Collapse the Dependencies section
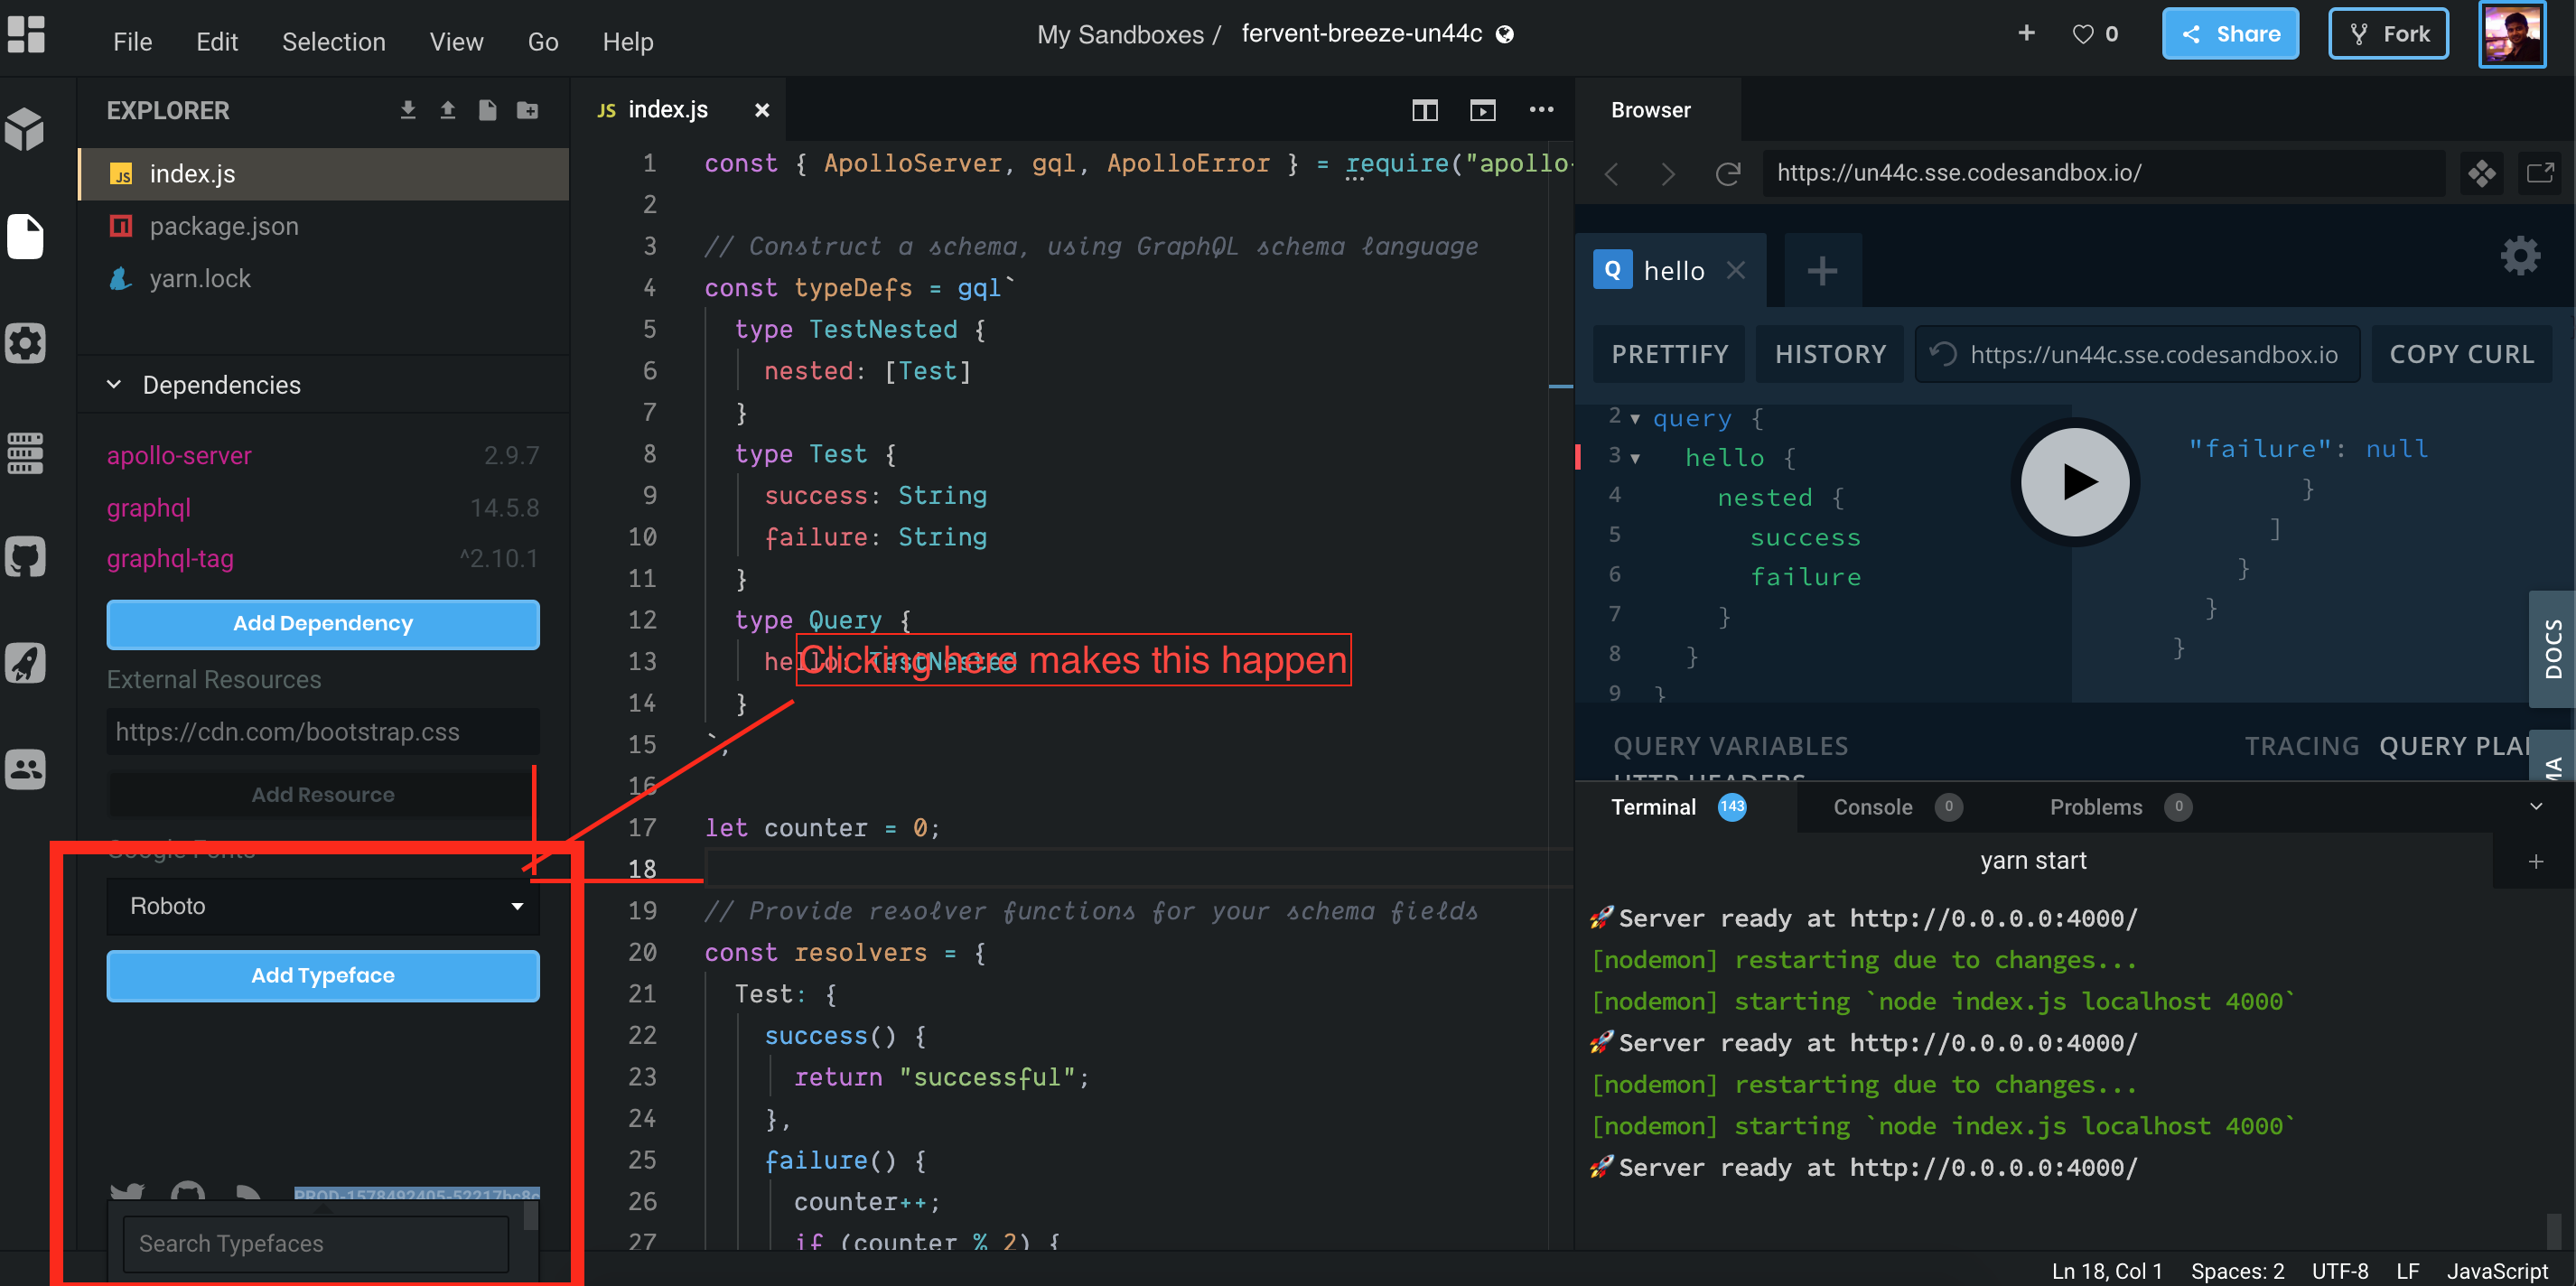The width and height of the screenshot is (2576, 1286). (x=113, y=385)
